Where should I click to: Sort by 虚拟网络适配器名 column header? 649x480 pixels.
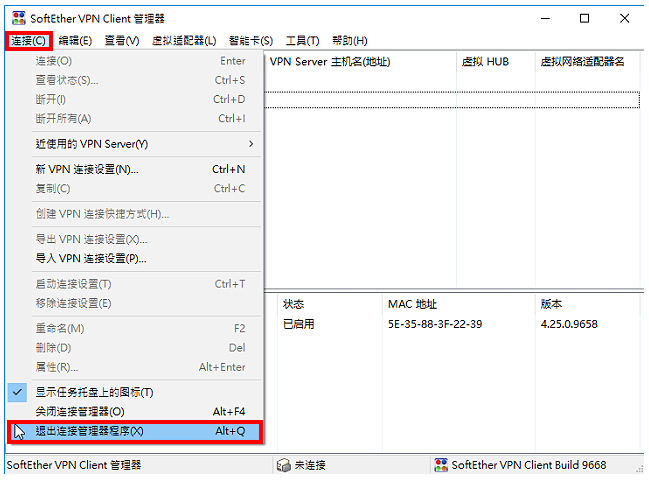click(x=588, y=62)
